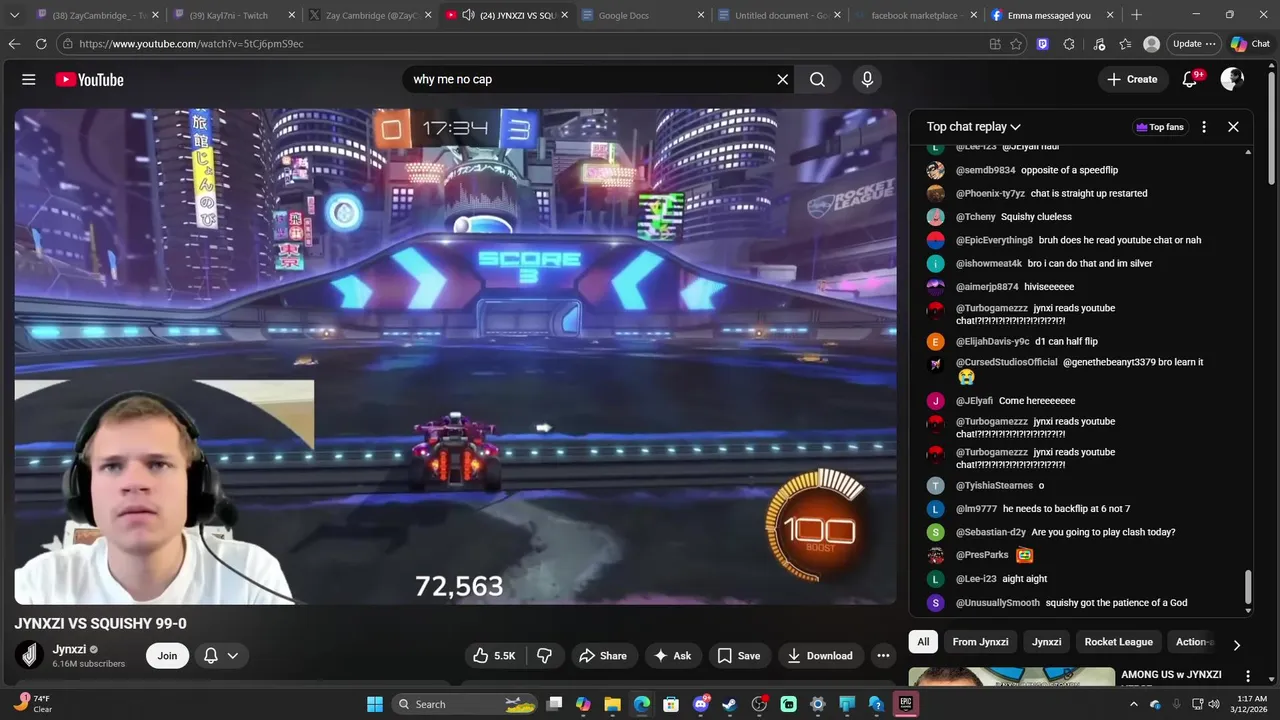The width and height of the screenshot is (1280, 720).
Task: Open the YouTube notifications bell
Action: click(1190, 79)
